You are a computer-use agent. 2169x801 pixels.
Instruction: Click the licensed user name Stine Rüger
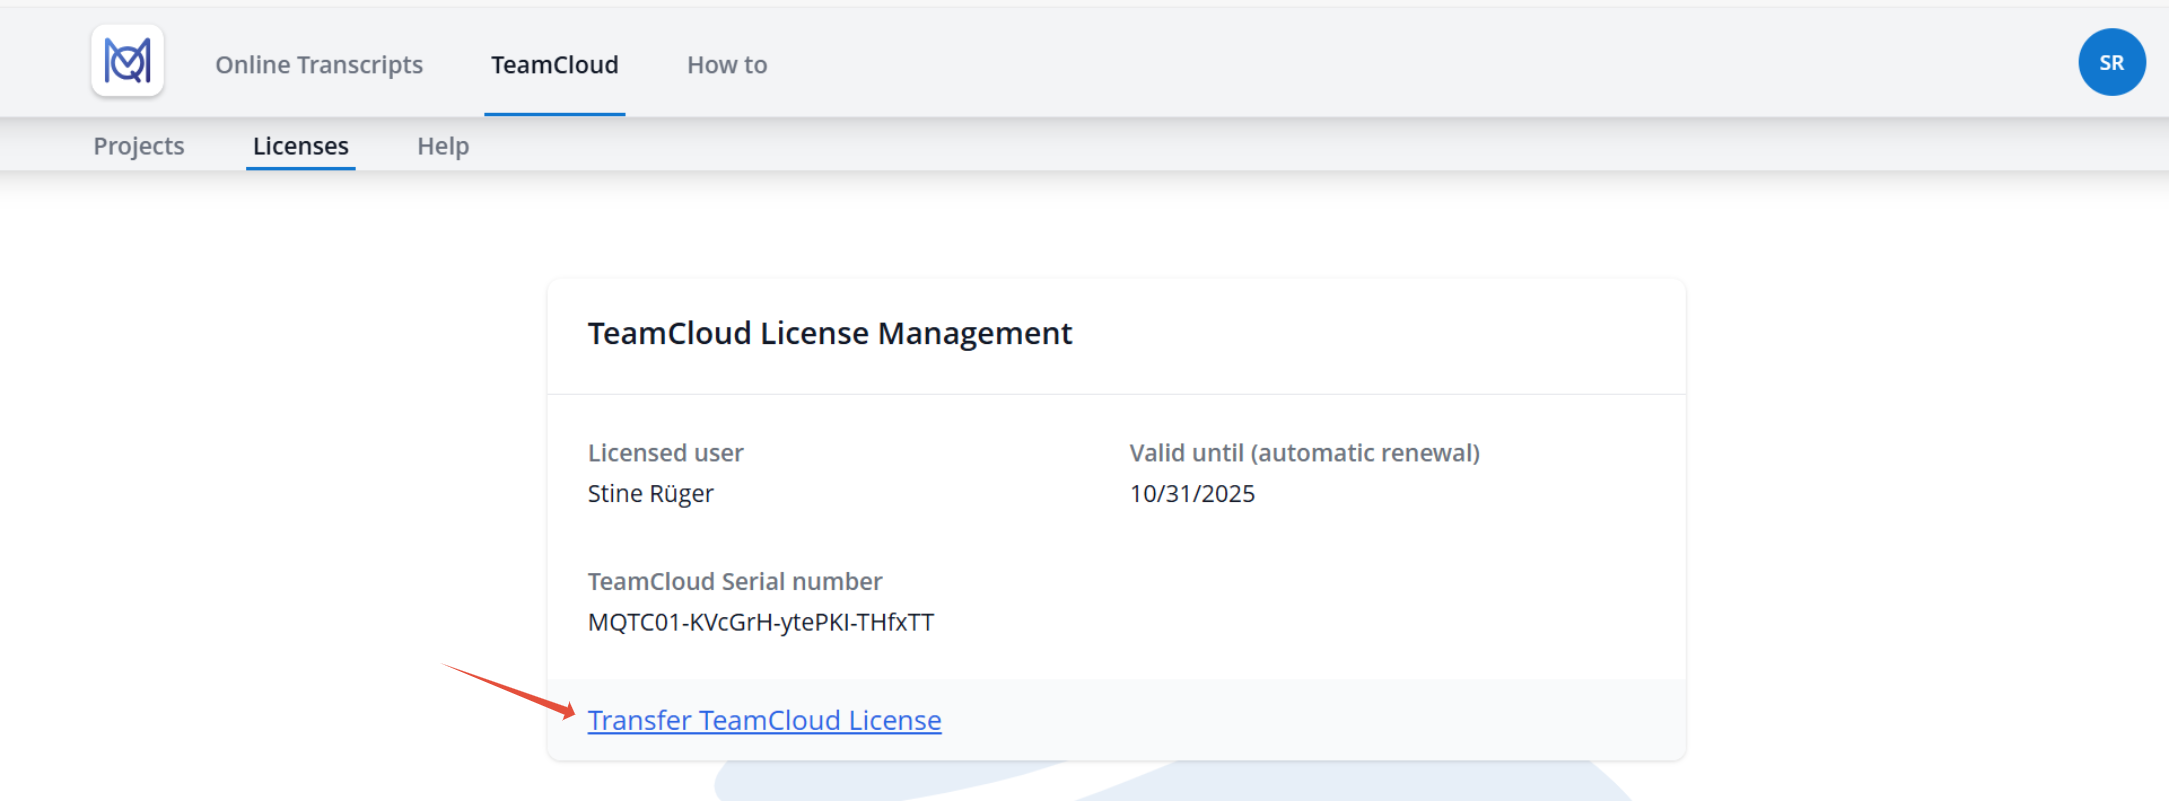click(x=651, y=493)
